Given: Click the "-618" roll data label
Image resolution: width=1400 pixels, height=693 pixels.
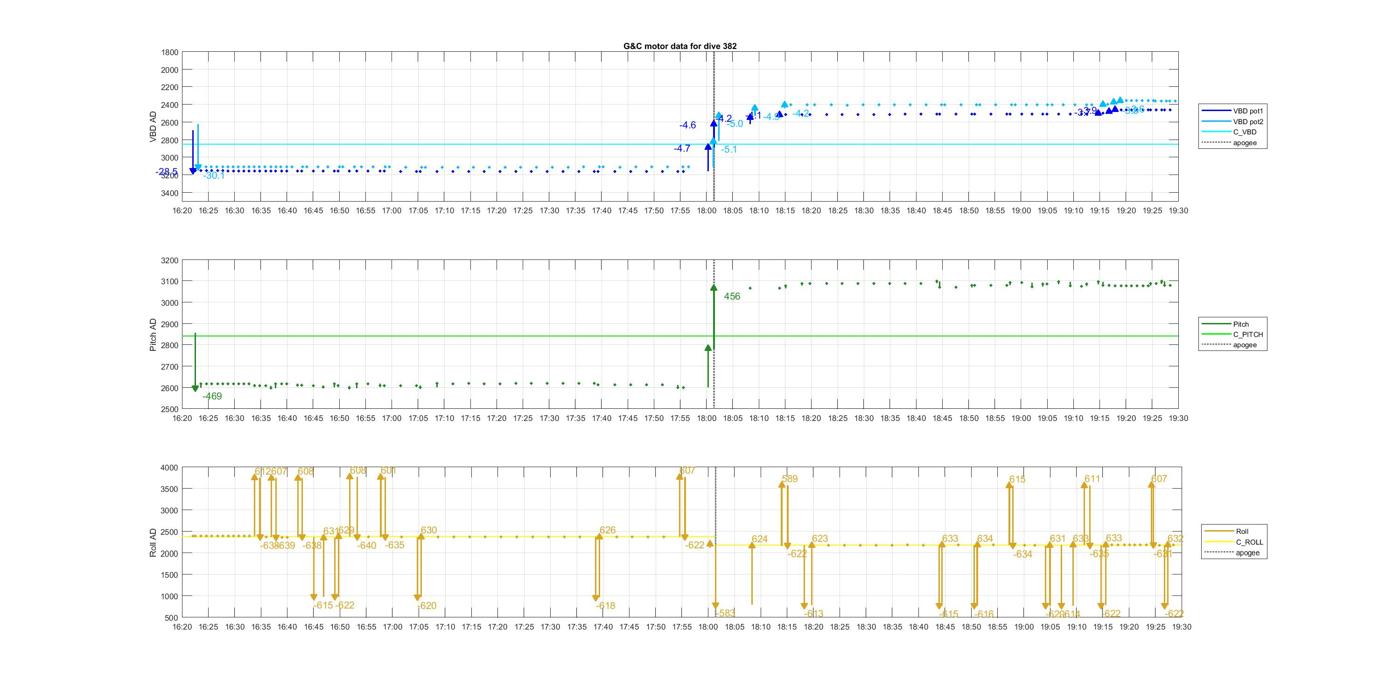Looking at the screenshot, I should tap(606, 606).
